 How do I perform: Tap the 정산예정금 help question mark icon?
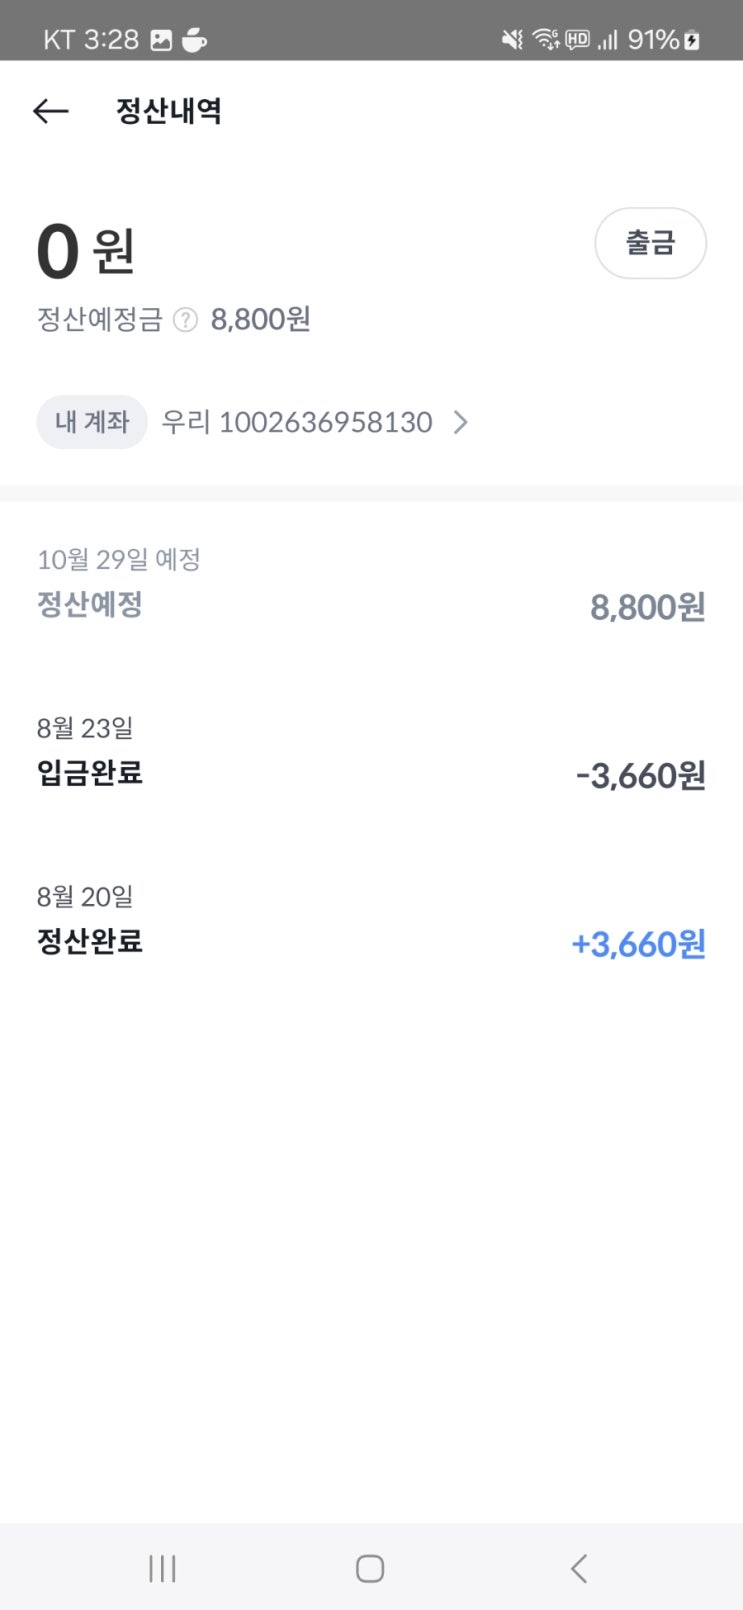pyautogui.click(x=185, y=320)
